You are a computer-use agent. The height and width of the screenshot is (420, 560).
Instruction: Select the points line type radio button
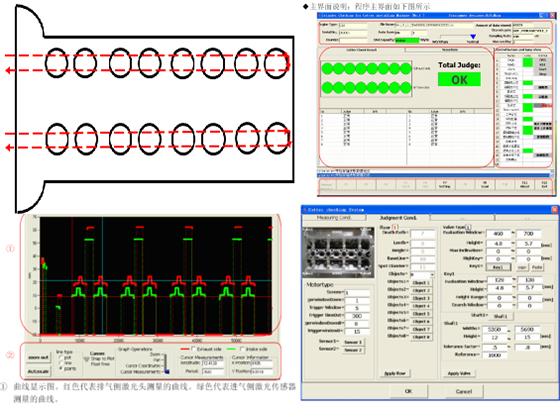click(61, 368)
